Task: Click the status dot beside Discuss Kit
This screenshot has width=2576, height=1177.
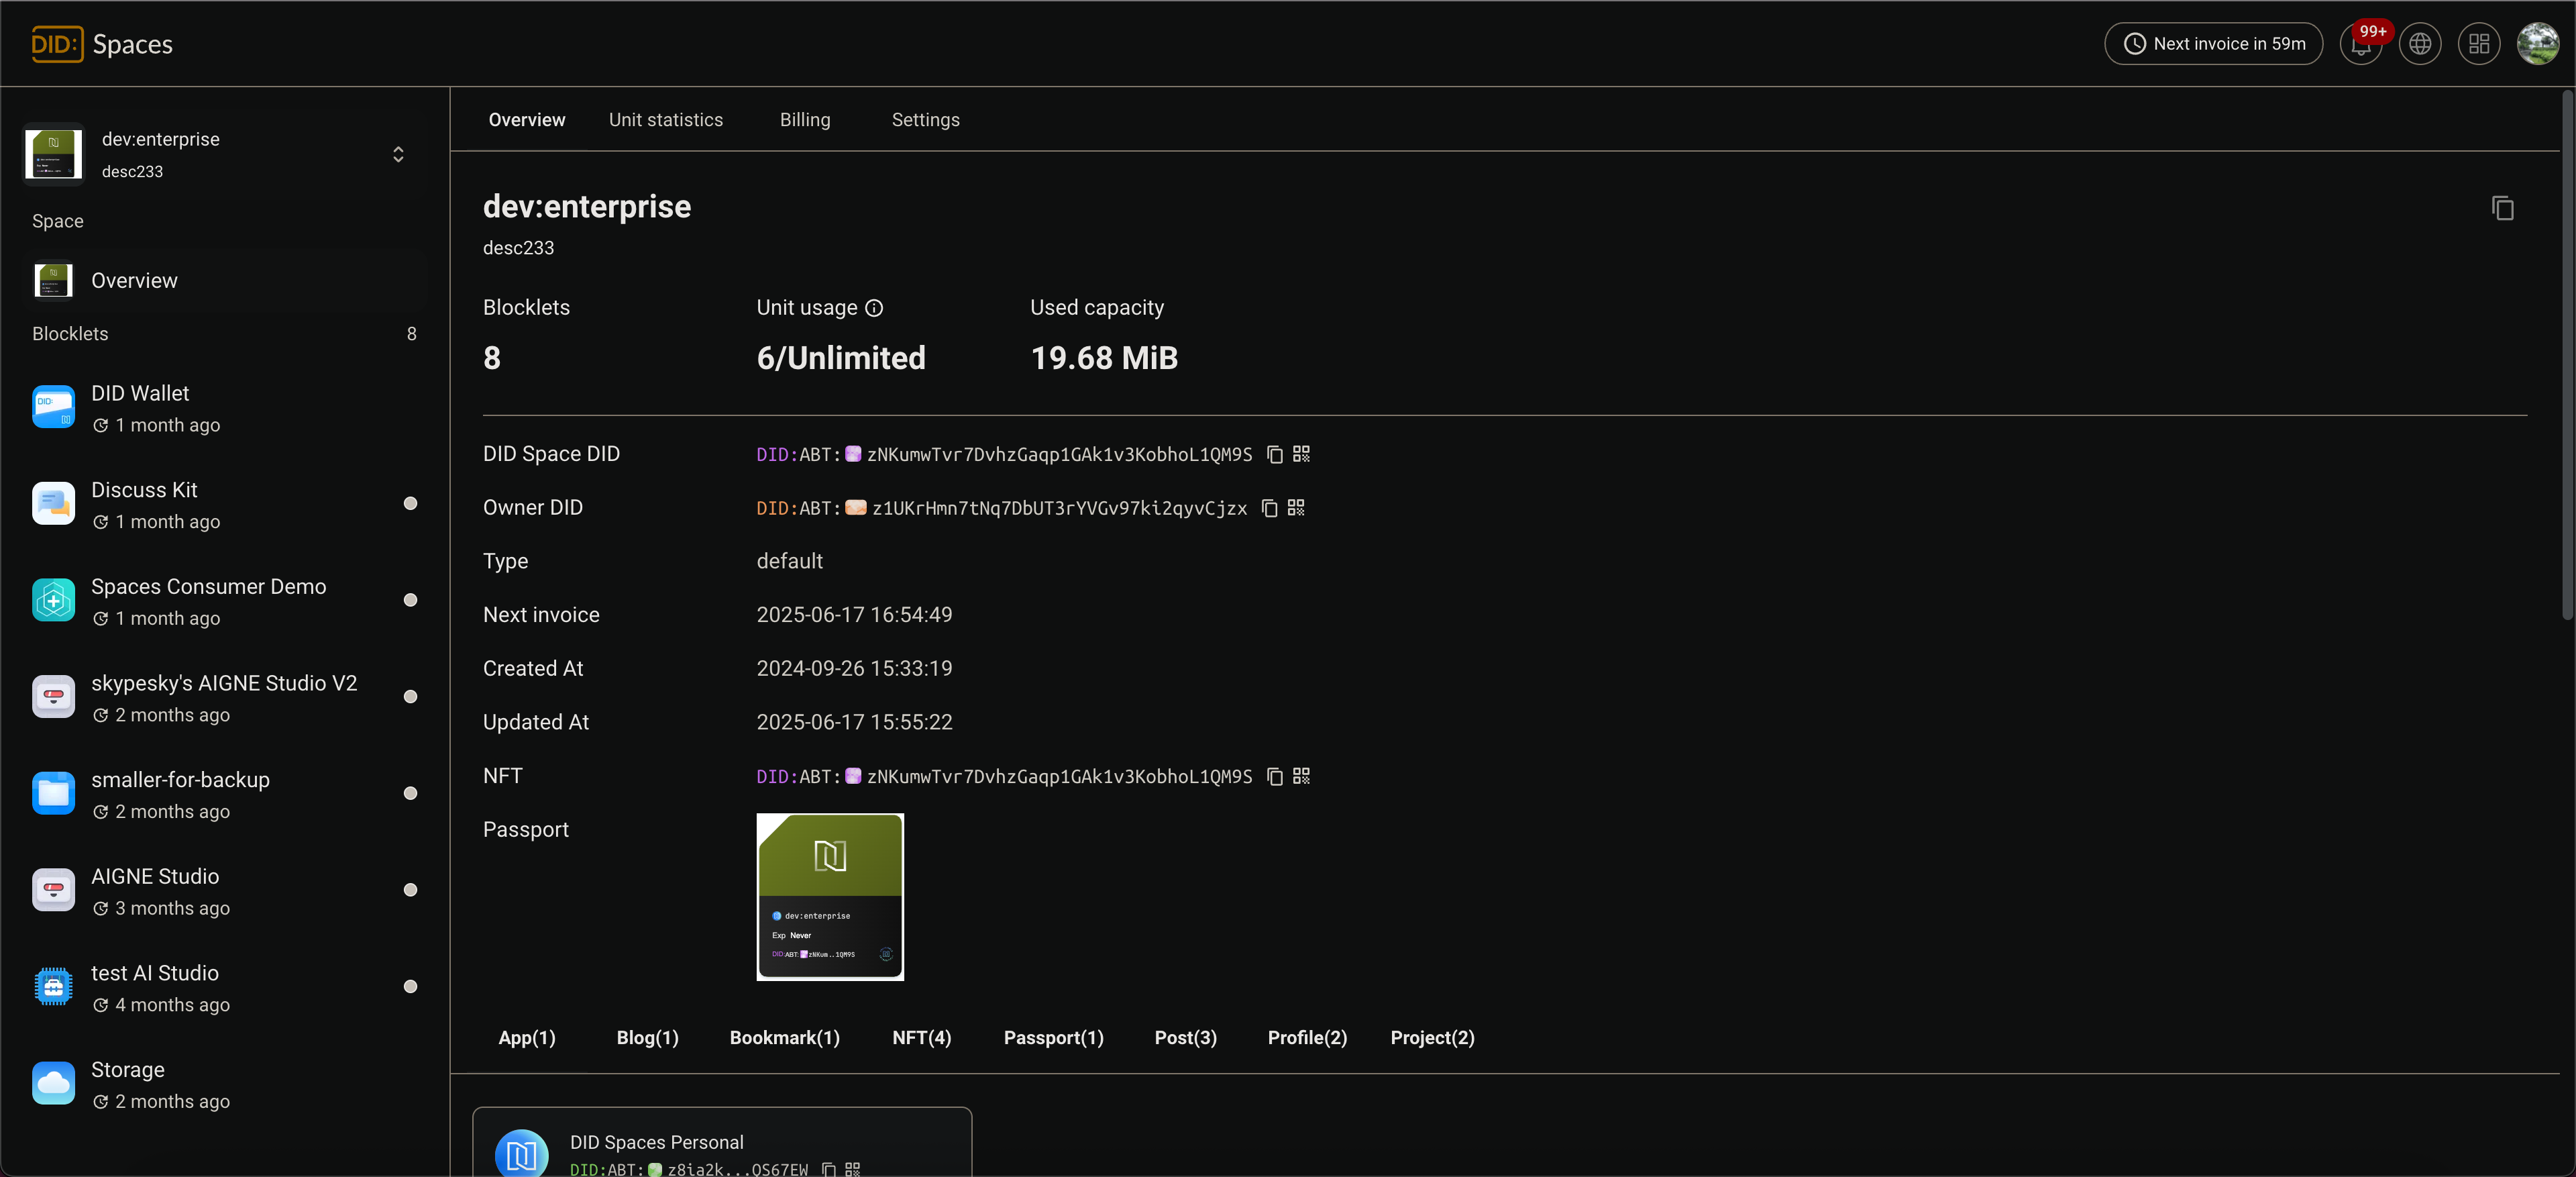Action: tap(410, 504)
